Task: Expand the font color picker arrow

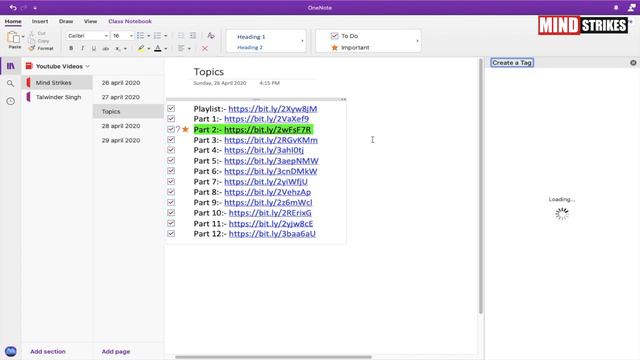Action: 166,49
